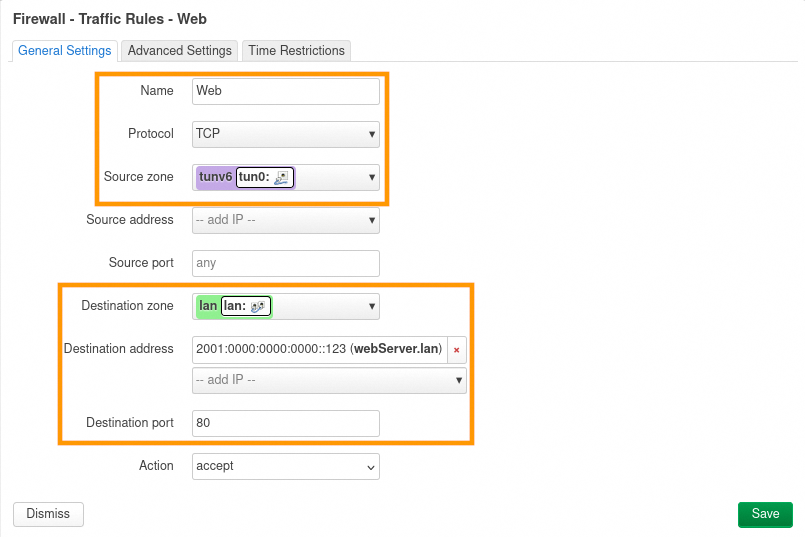The width and height of the screenshot is (805, 537).
Task: Focus the Source port field
Action: [285, 263]
